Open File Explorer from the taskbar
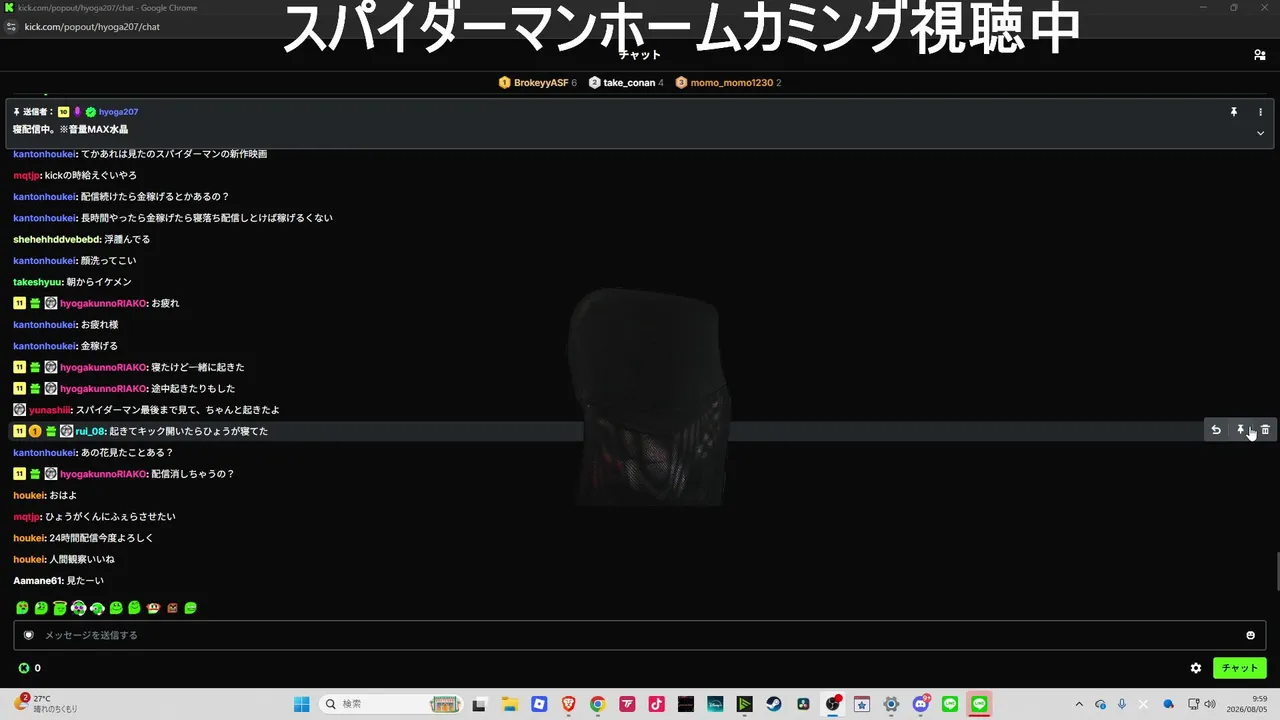Image resolution: width=1280 pixels, height=720 pixels. (509, 704)
